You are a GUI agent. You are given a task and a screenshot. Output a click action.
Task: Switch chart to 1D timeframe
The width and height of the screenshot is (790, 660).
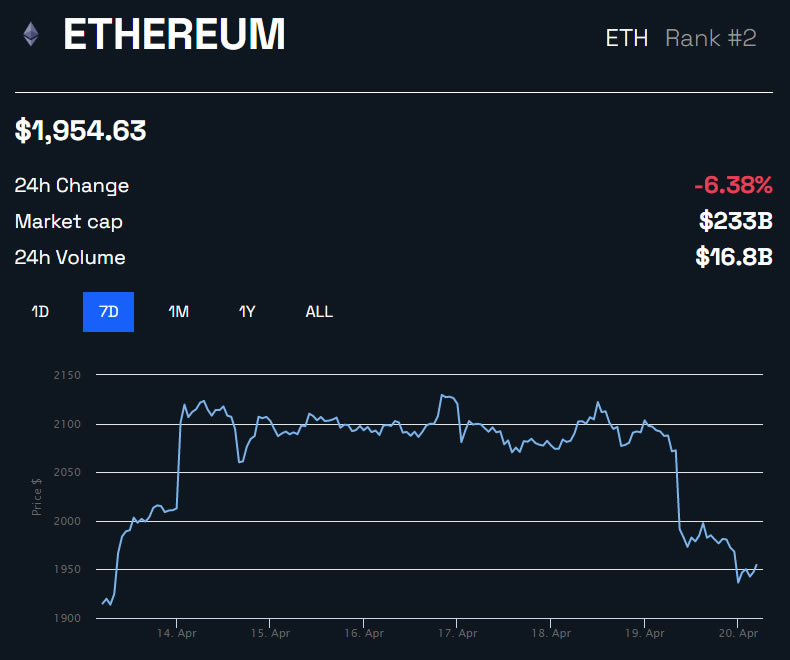(40, 312)
